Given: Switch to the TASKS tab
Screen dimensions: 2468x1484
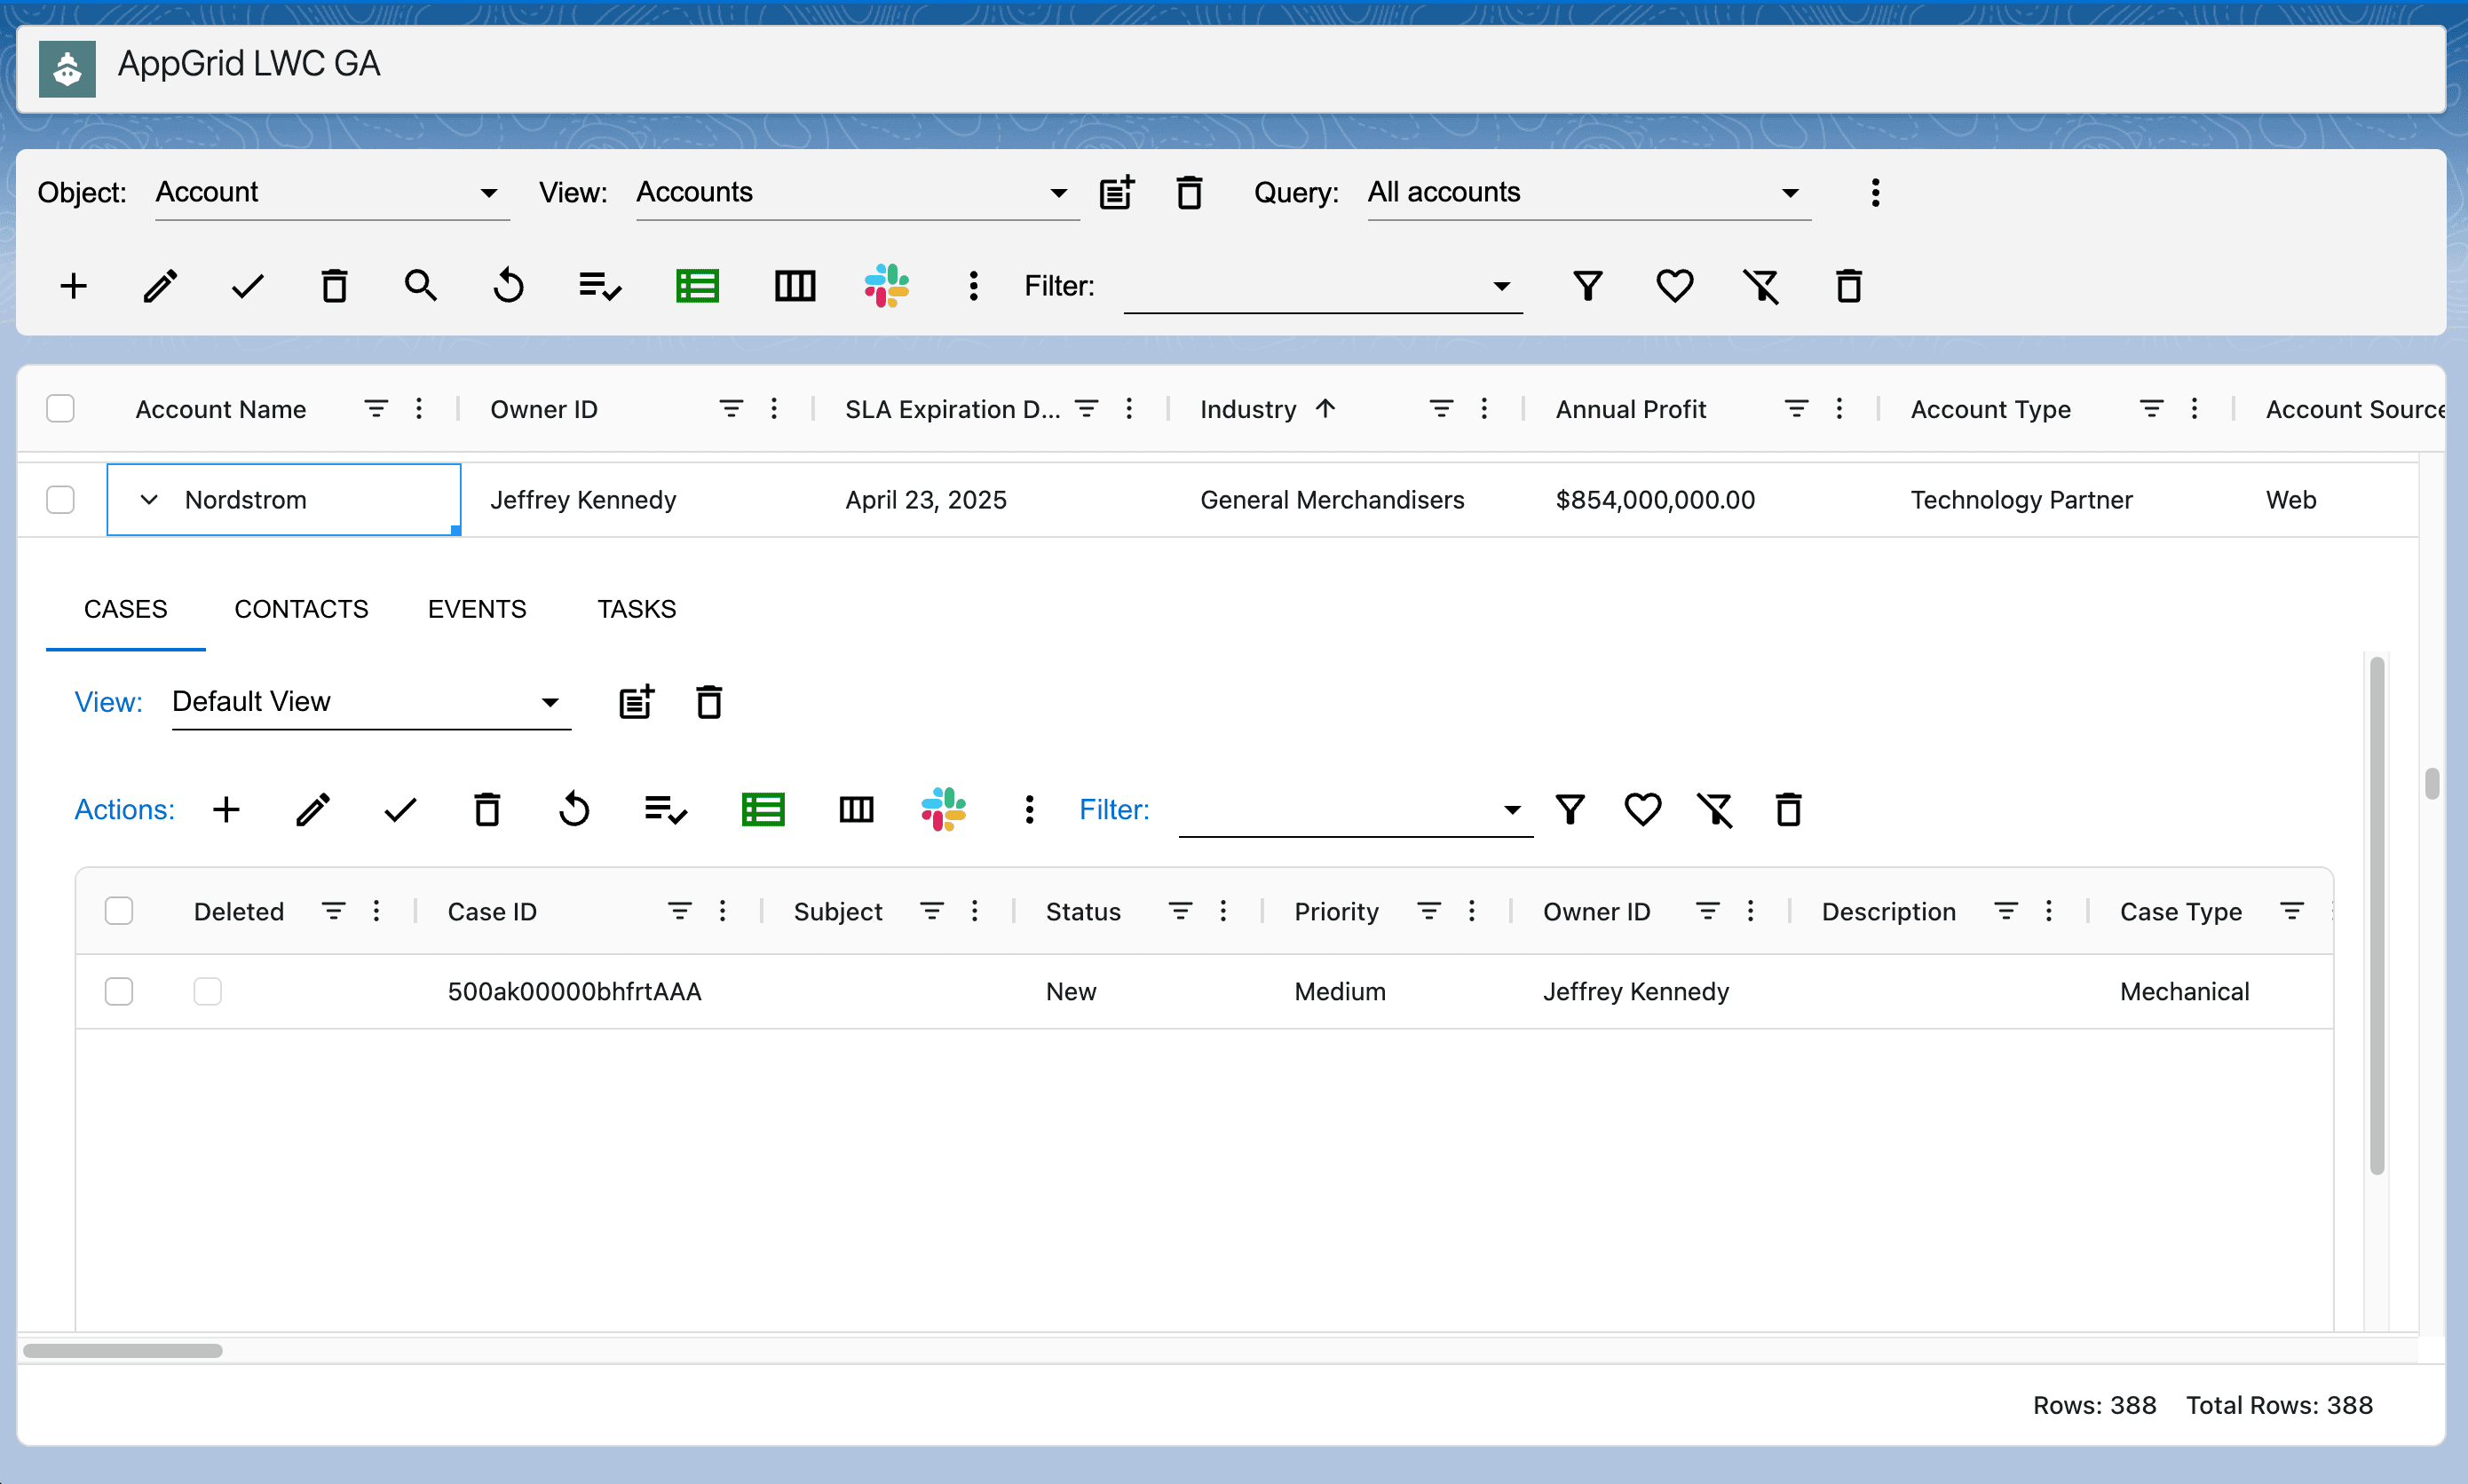Looking at the screenshot, I should pyautogui.click(x=636, y=609).
